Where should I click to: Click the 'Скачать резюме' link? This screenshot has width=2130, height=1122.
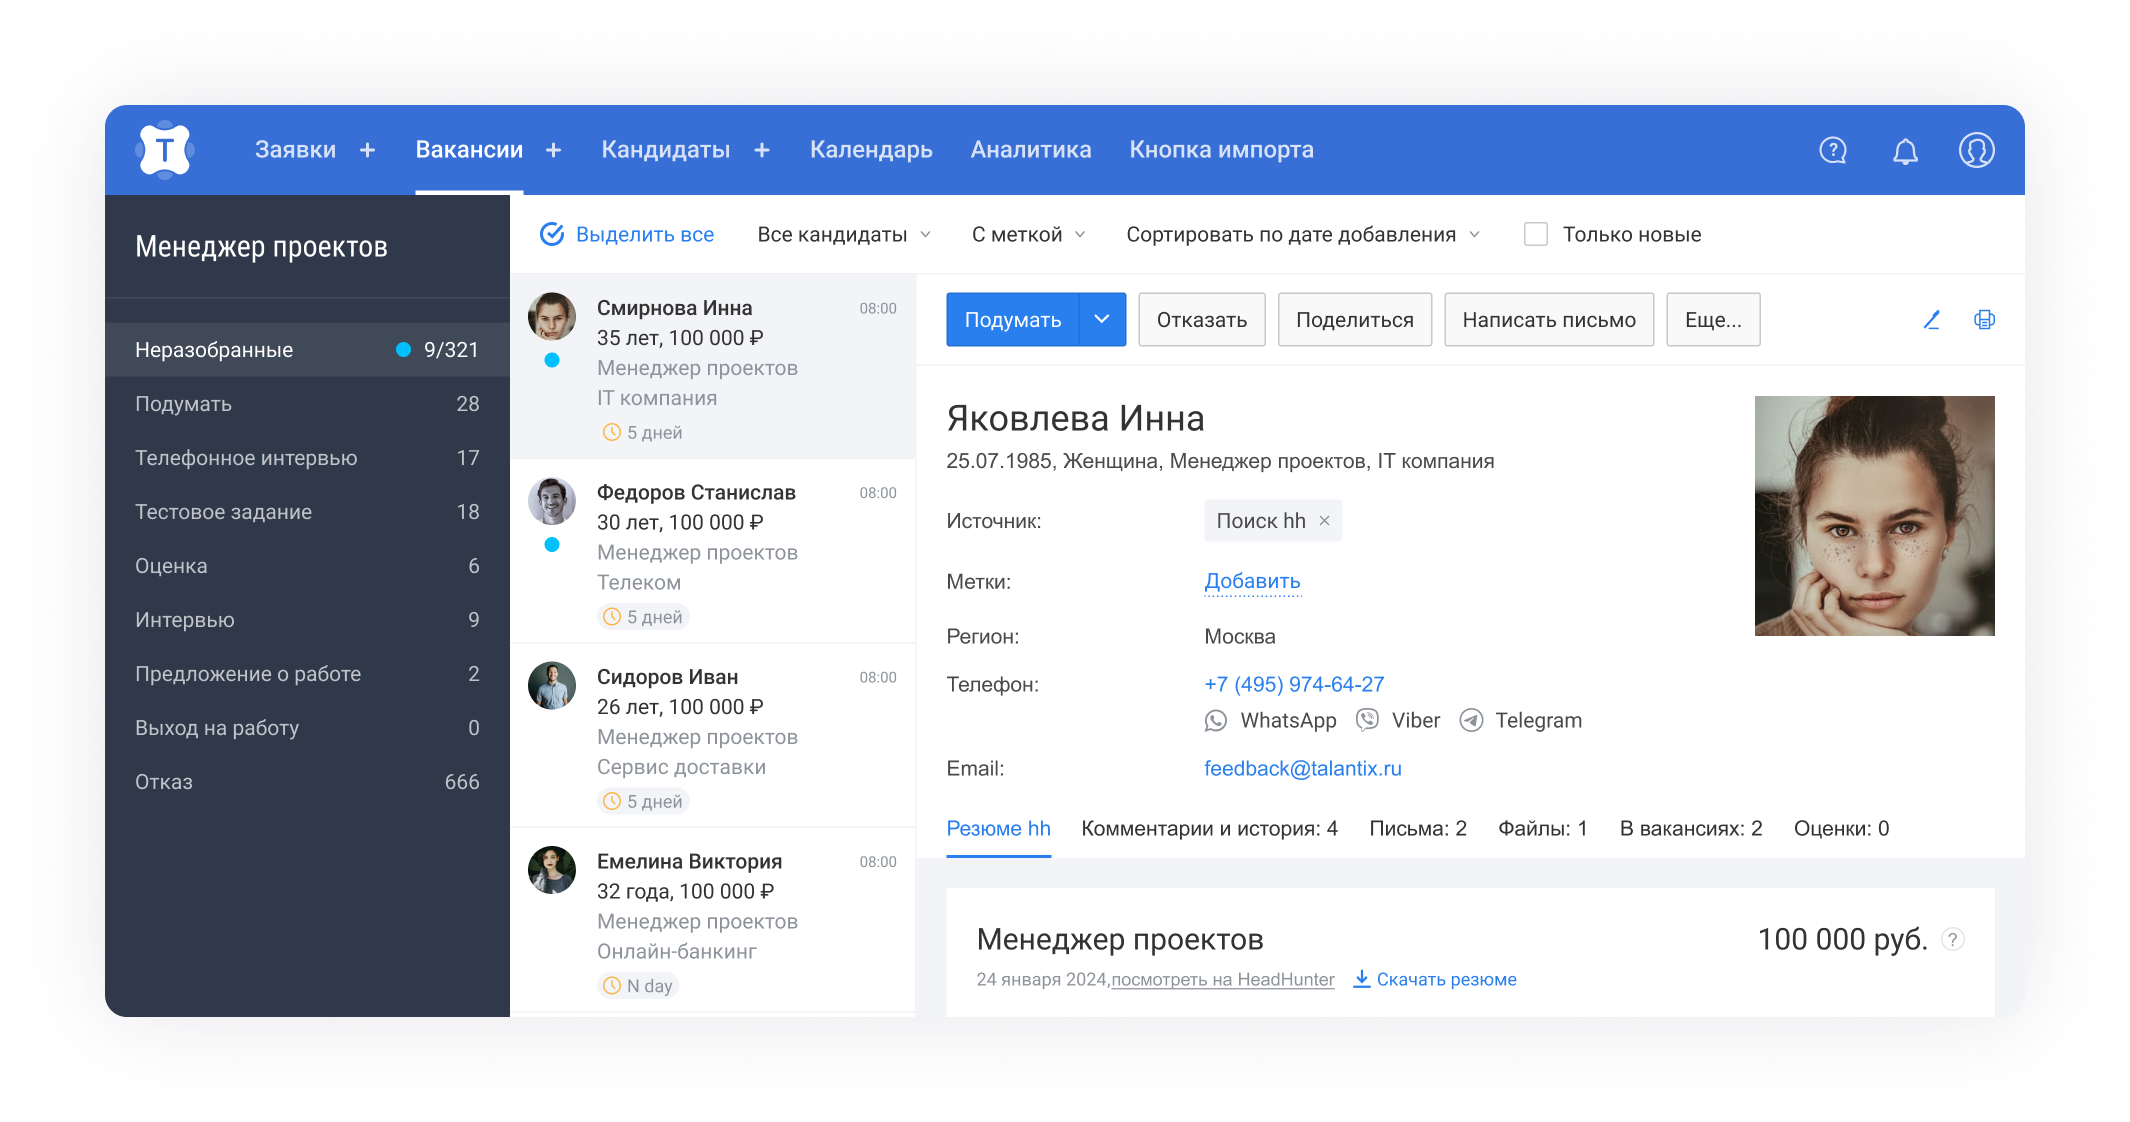(1447, 979)
